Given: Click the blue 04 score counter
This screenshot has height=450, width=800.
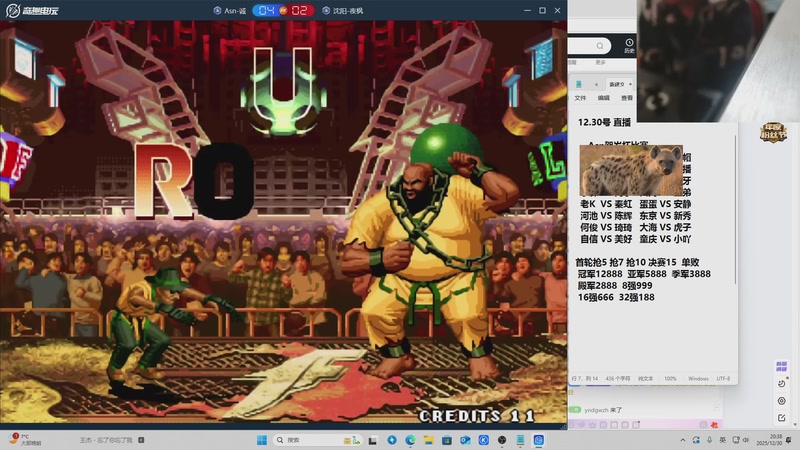Looking at the screenshot, I should point(266,10).
